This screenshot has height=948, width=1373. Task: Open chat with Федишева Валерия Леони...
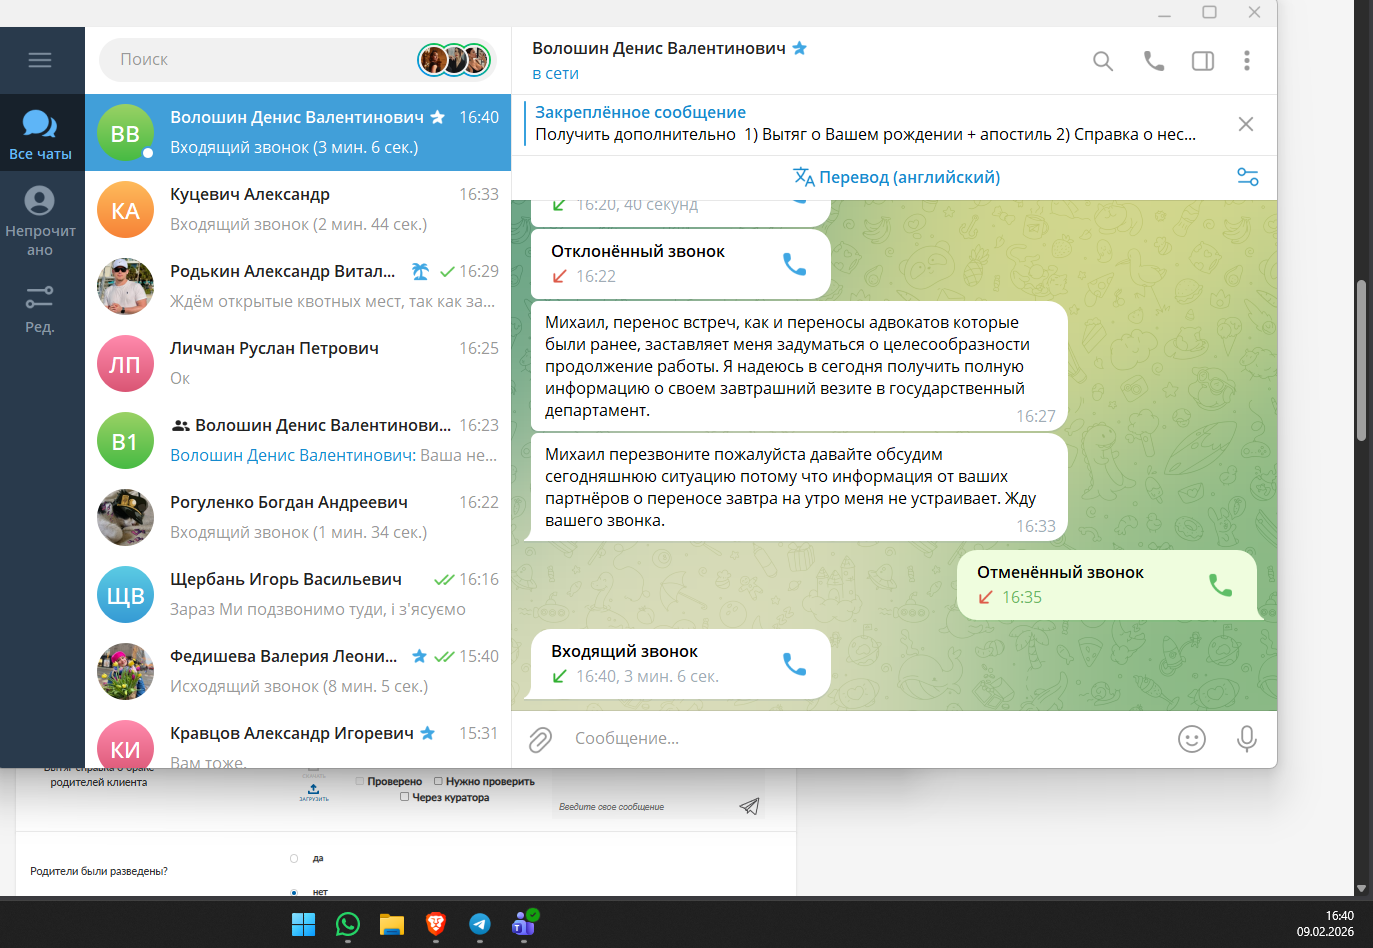[x=298, y=672]
